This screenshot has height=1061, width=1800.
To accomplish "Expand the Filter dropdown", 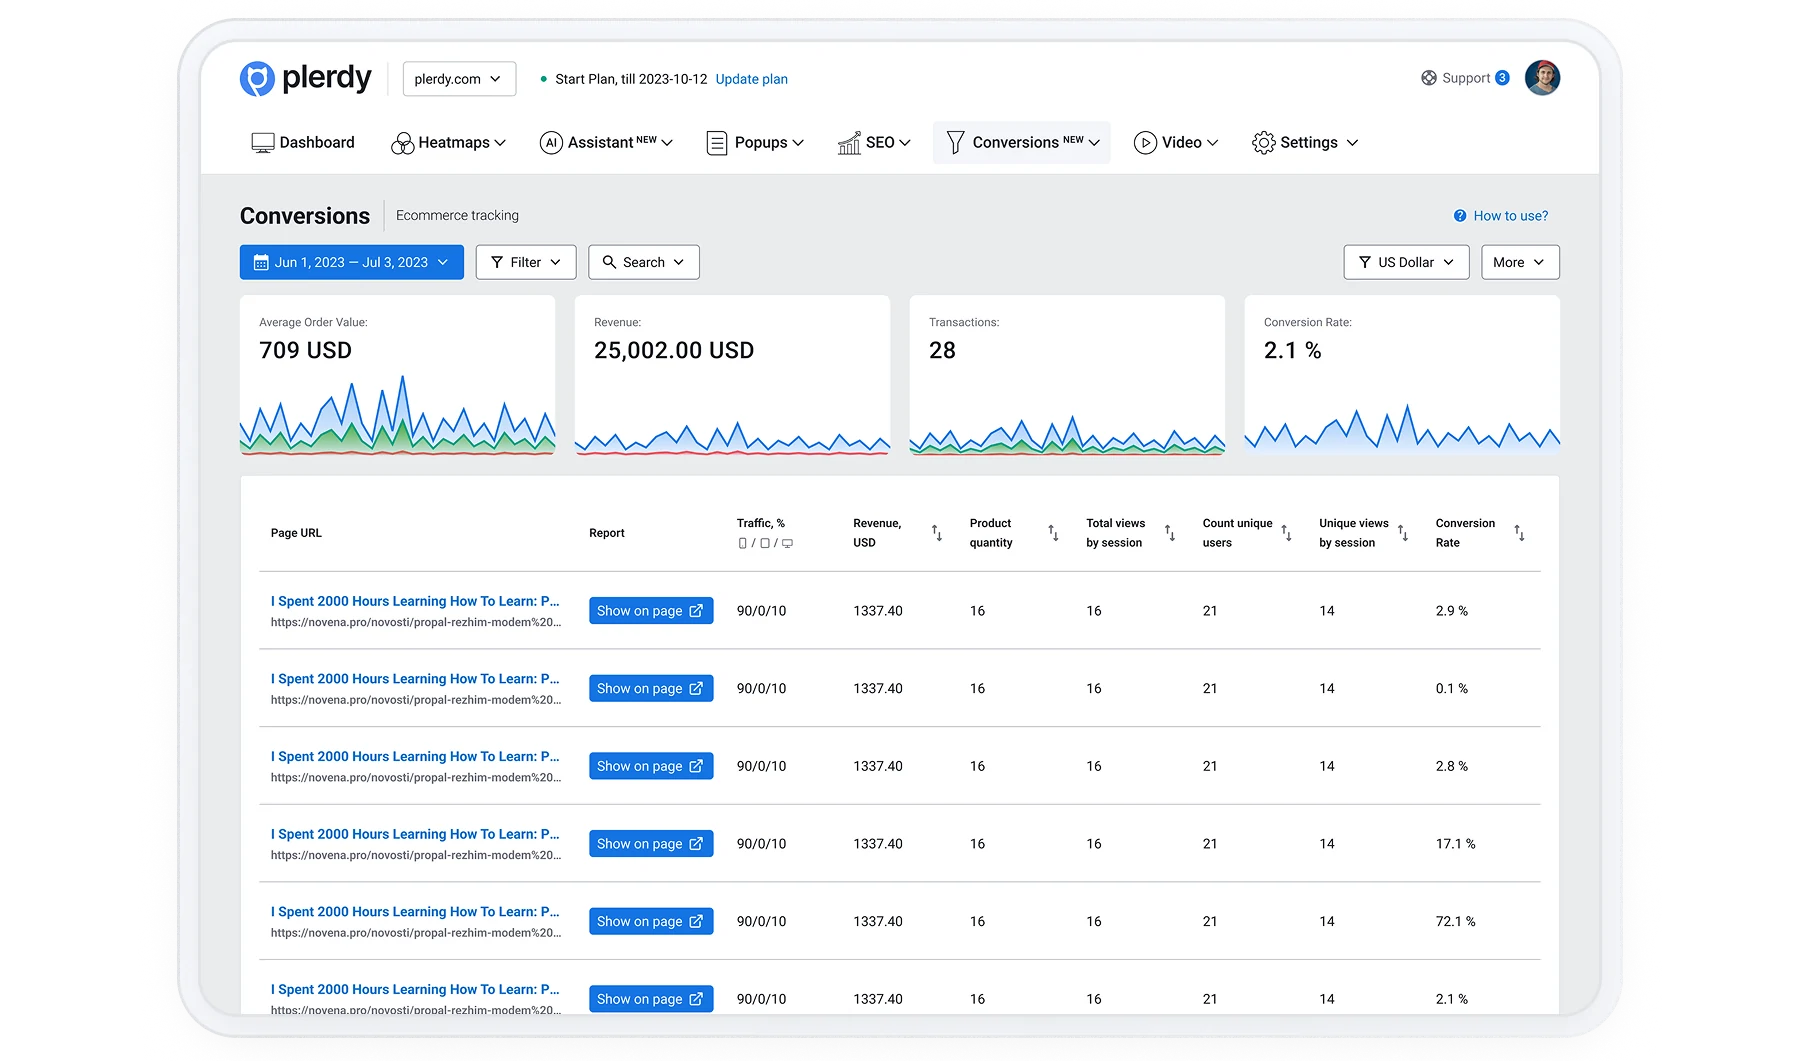I will click(526, 262).
